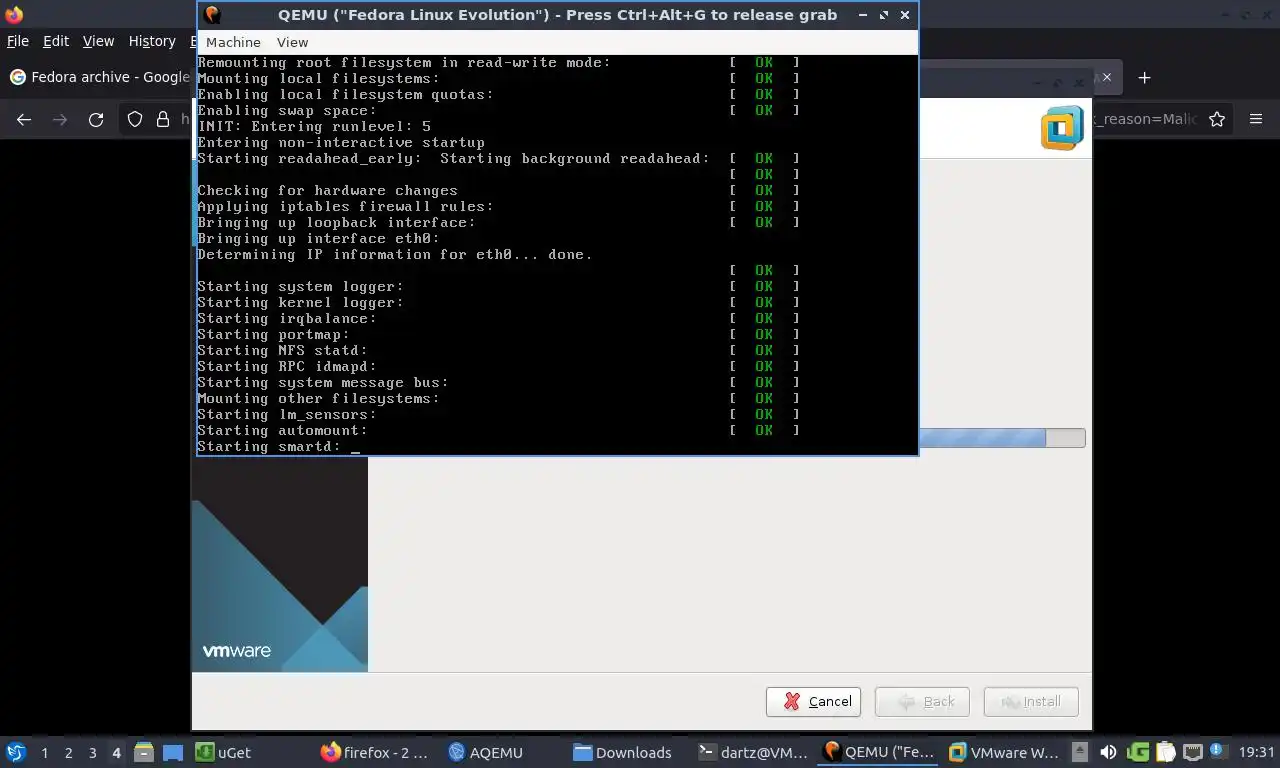Click the site lock icon in the address bar
1280x768 pixels.
pyautogui.click(x=163, y=119)
